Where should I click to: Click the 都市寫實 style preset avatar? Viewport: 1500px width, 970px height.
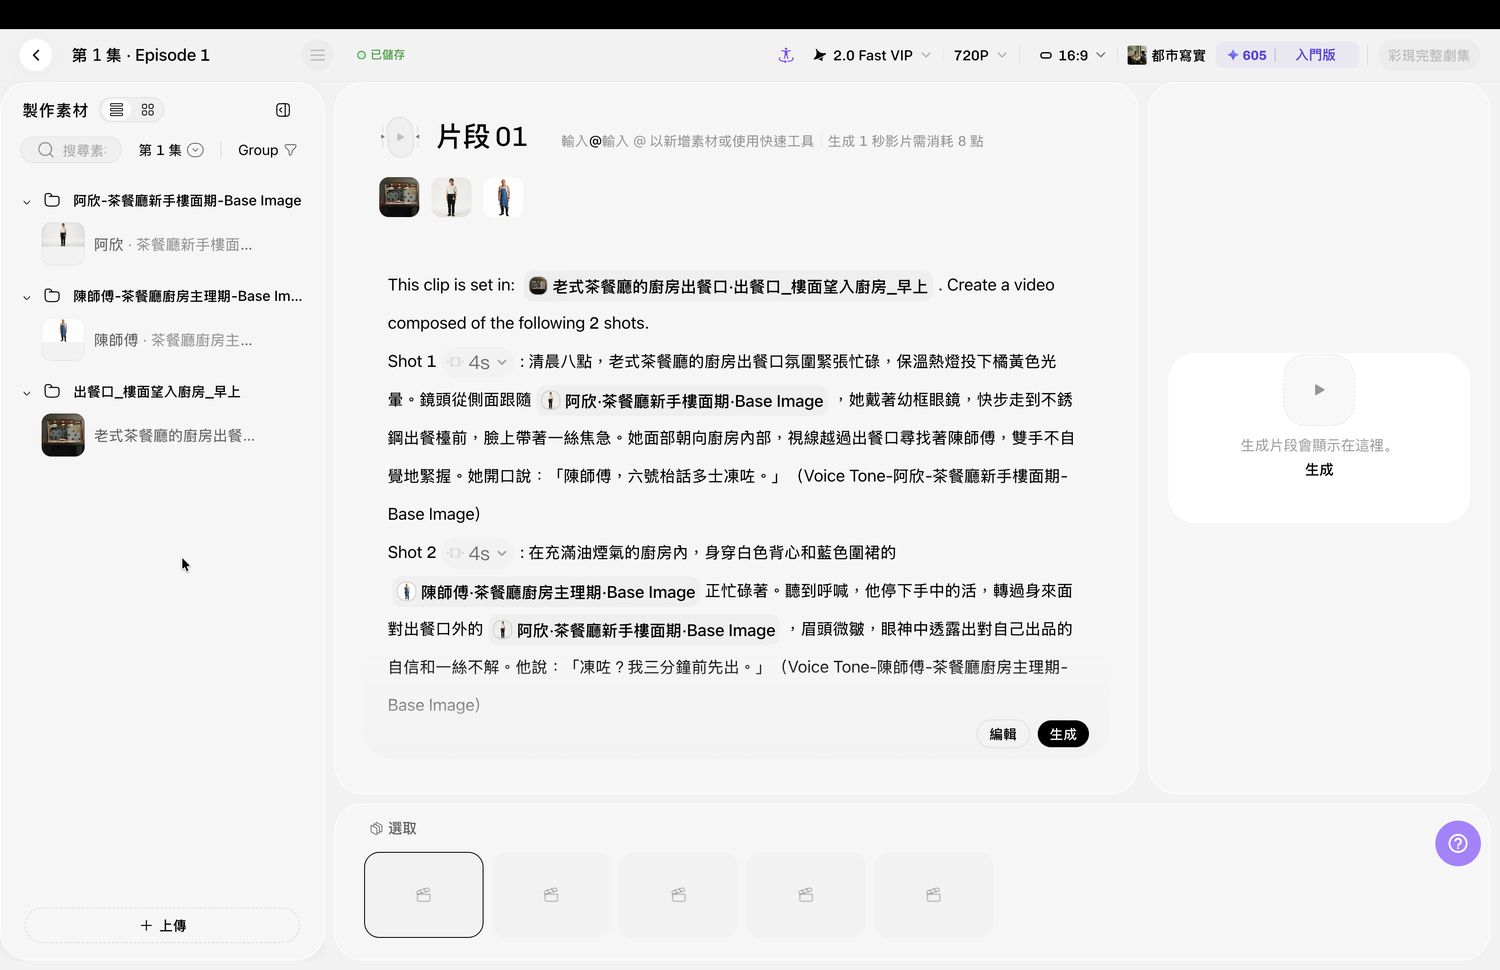(1137, 55)
